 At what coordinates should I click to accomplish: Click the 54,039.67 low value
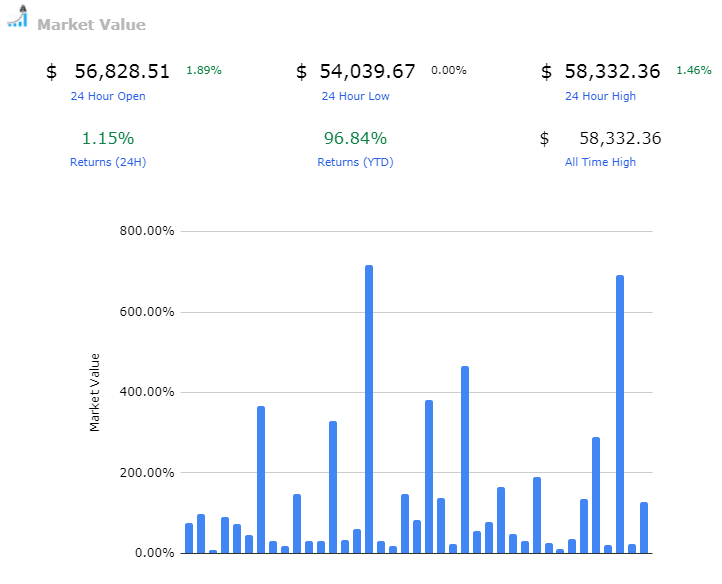click(367, 71)
